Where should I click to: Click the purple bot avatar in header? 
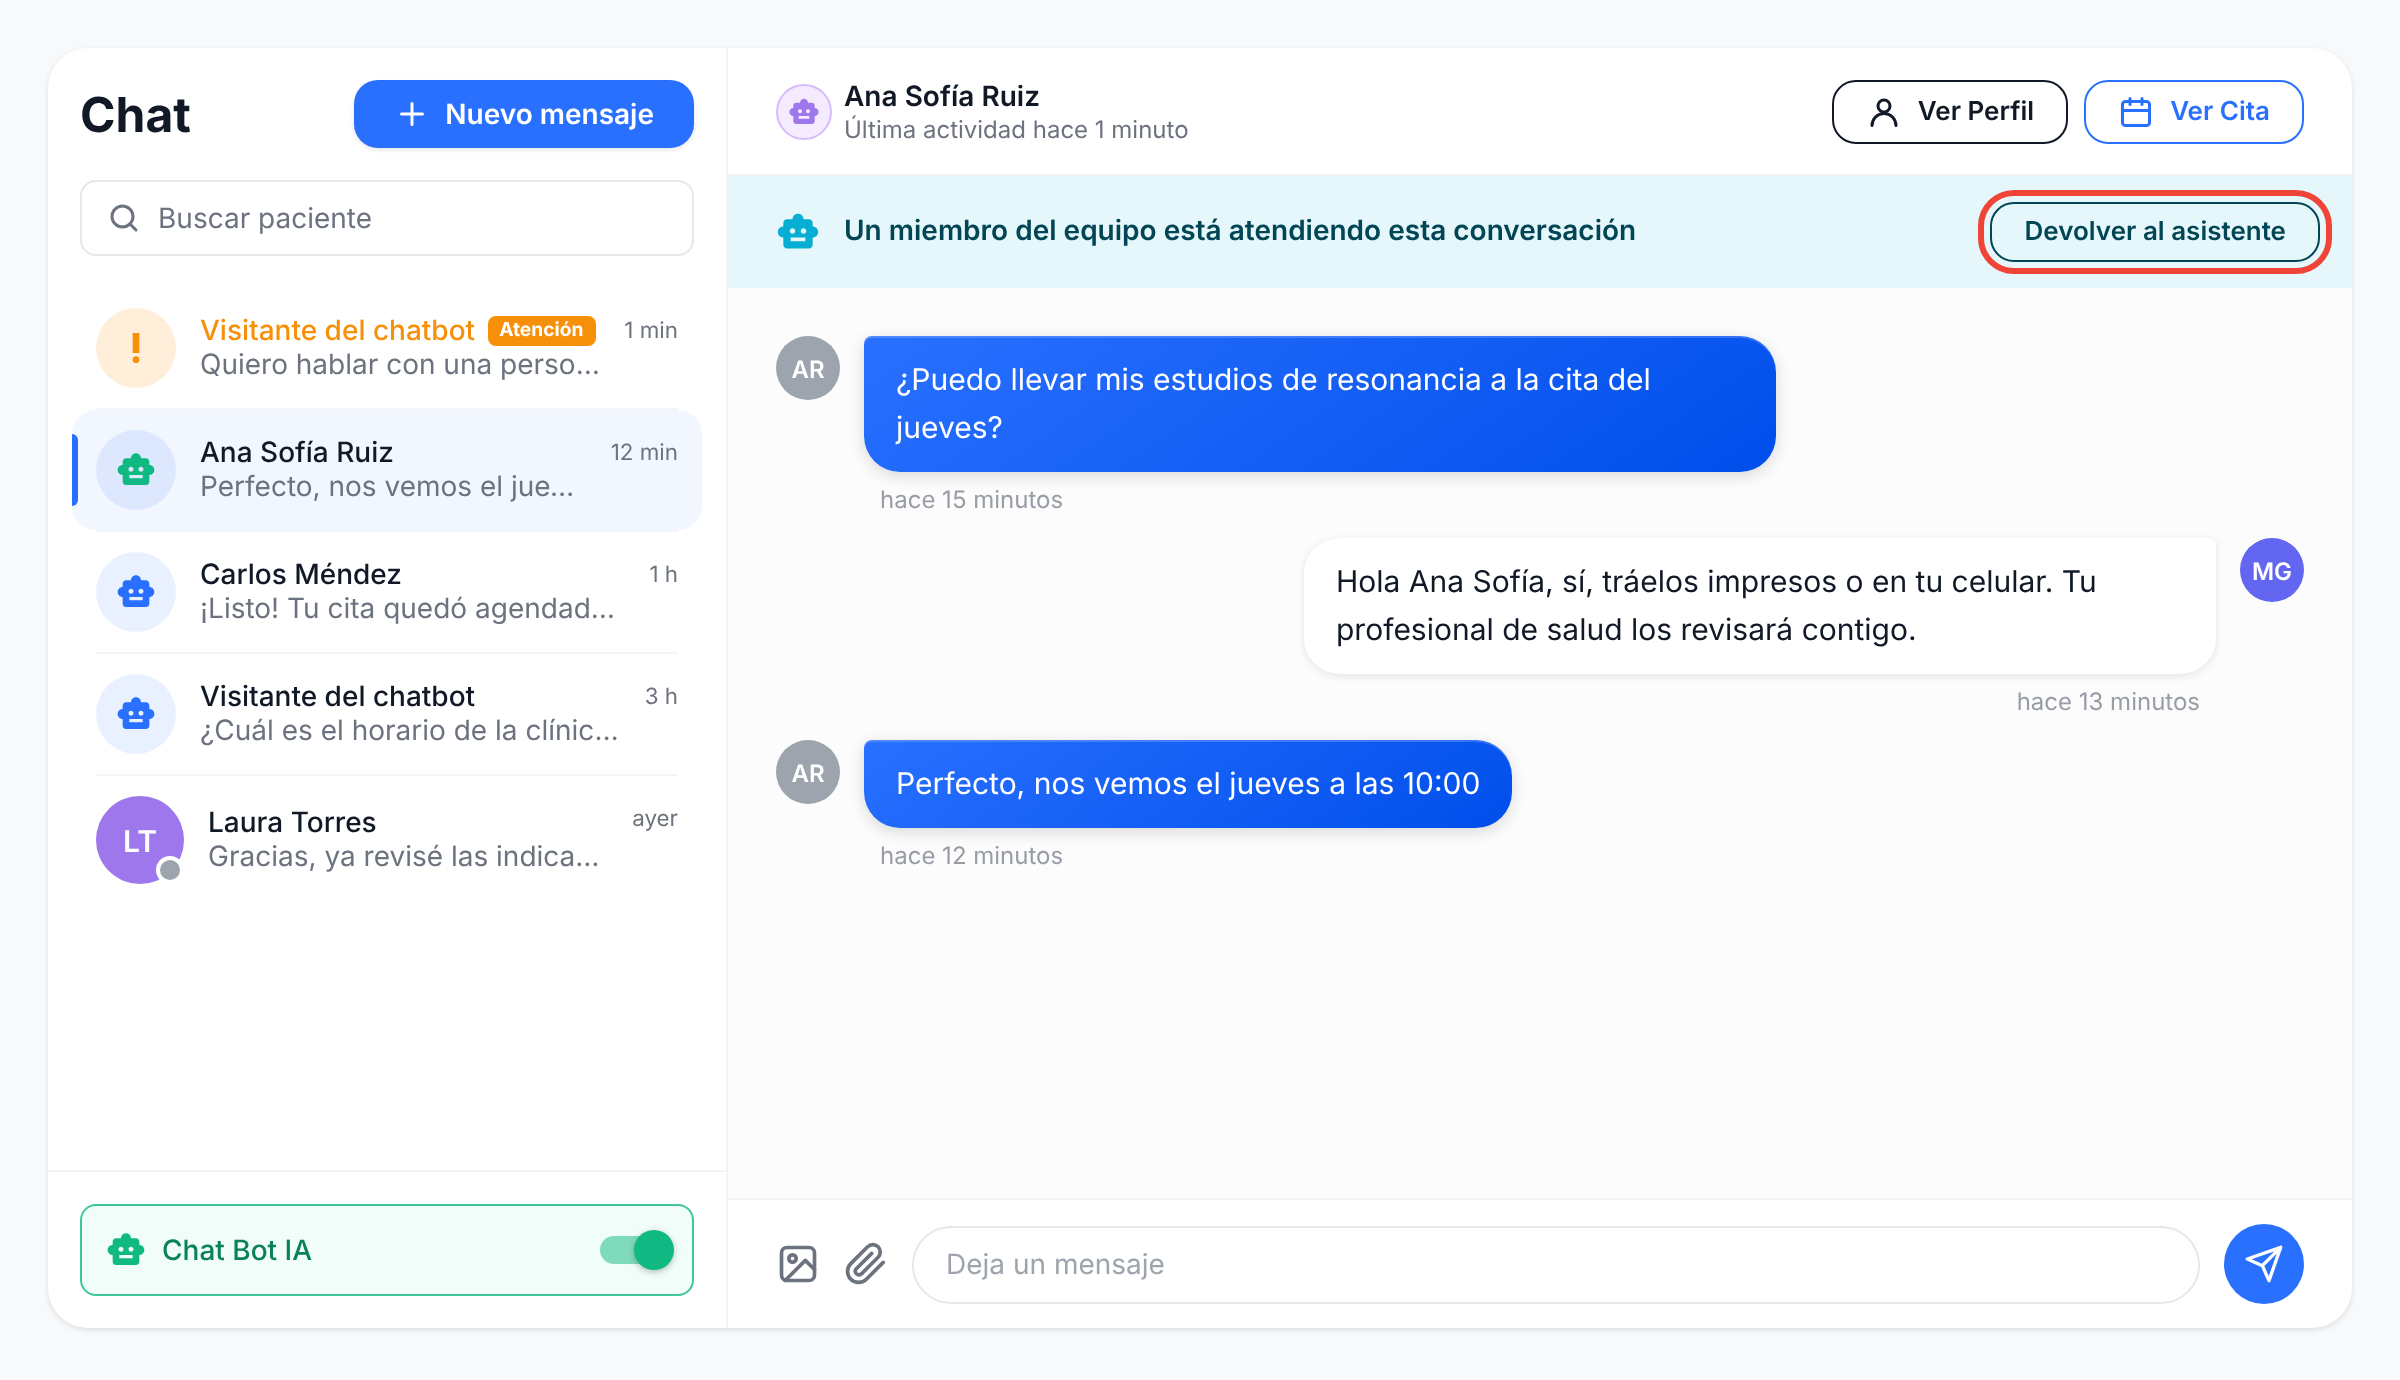point(804,112)
